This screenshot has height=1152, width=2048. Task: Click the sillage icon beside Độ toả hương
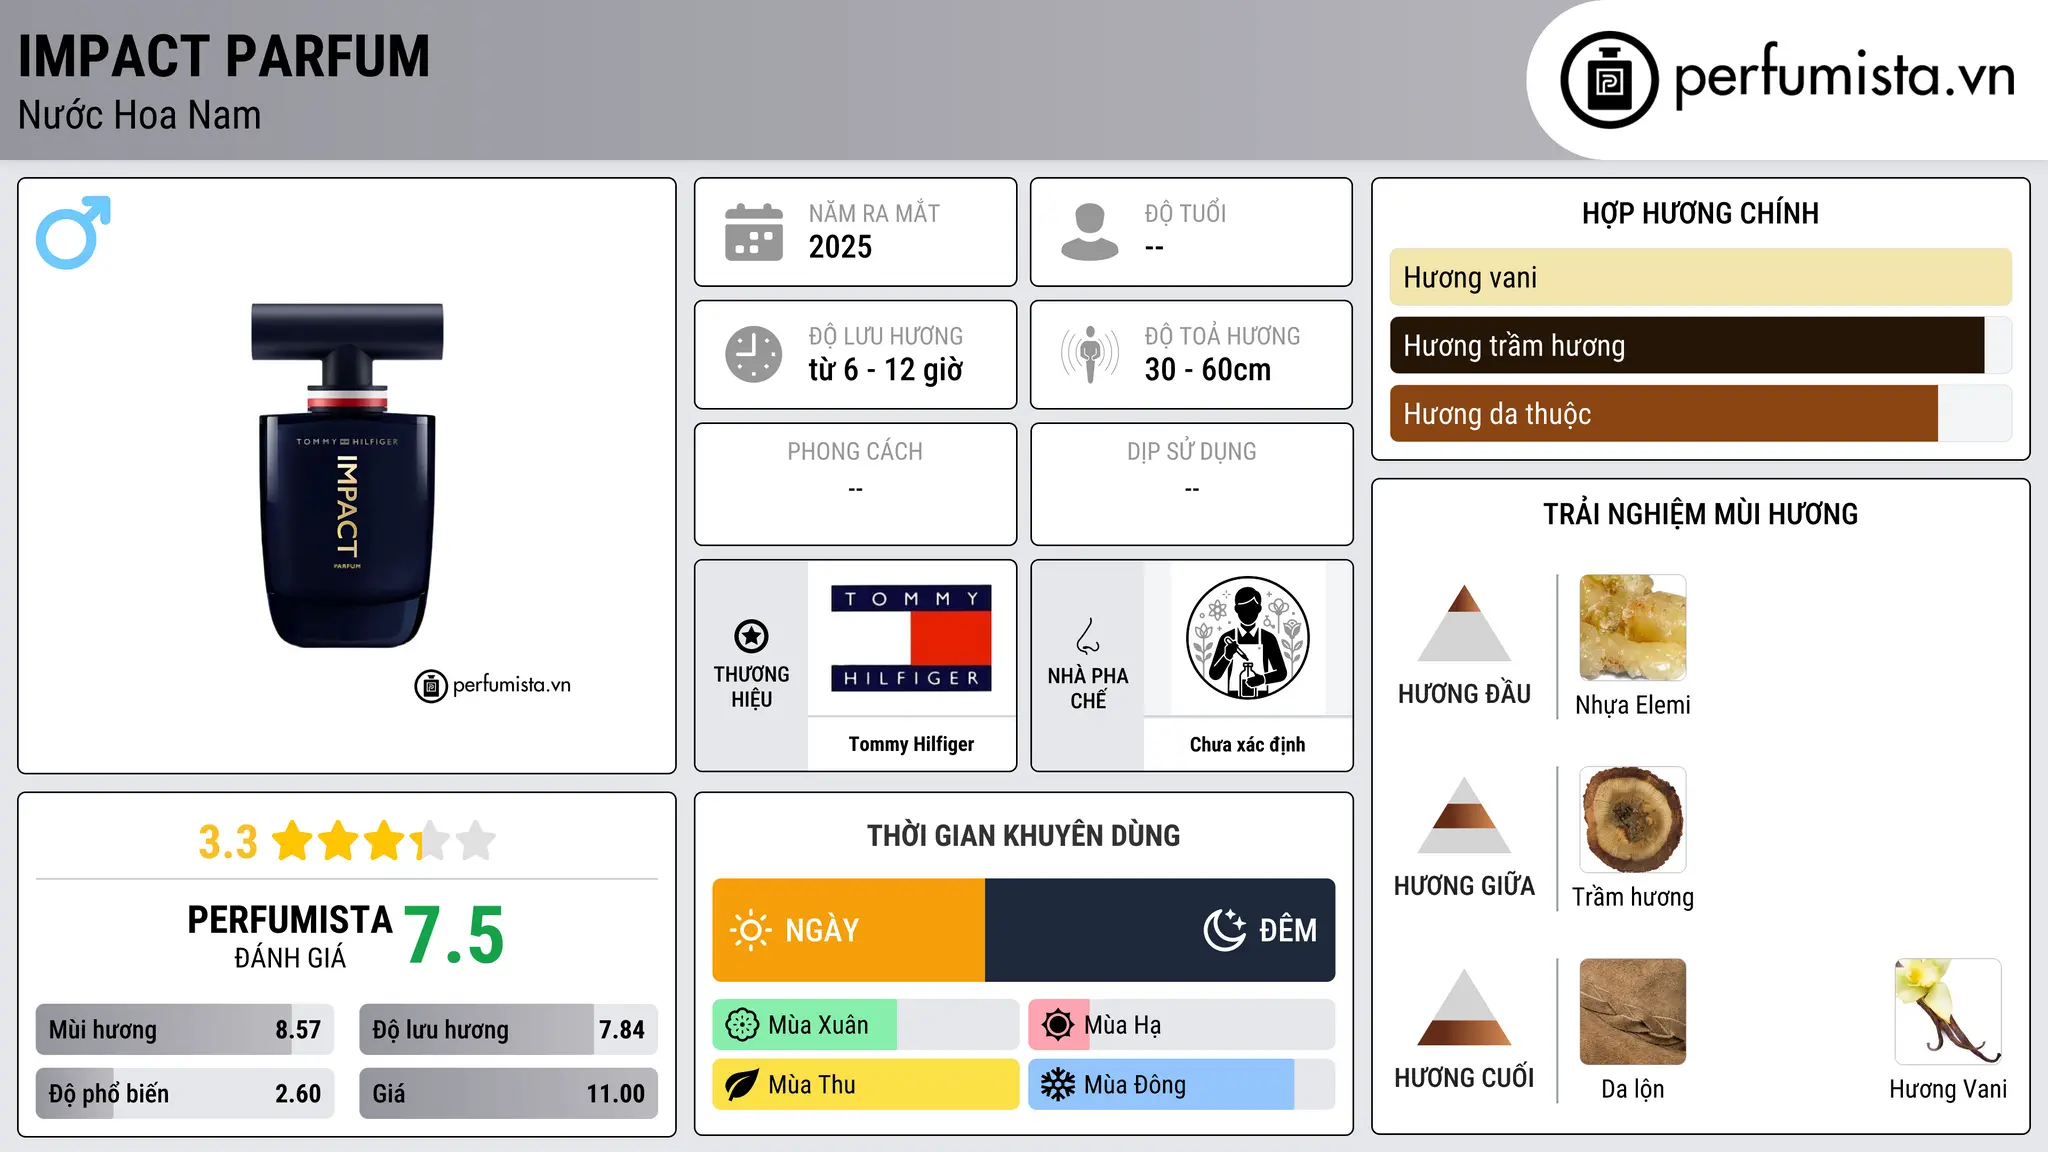[1090, 354]
